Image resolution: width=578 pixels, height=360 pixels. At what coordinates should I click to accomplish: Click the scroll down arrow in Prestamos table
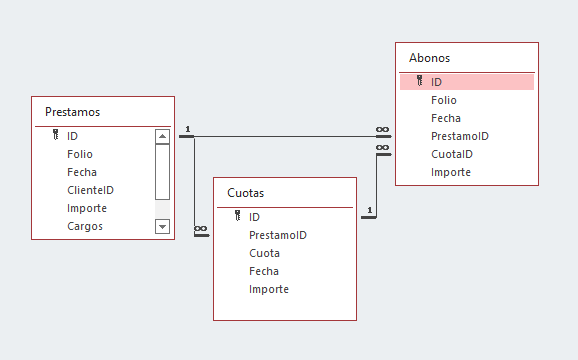(x=162, y=226)
